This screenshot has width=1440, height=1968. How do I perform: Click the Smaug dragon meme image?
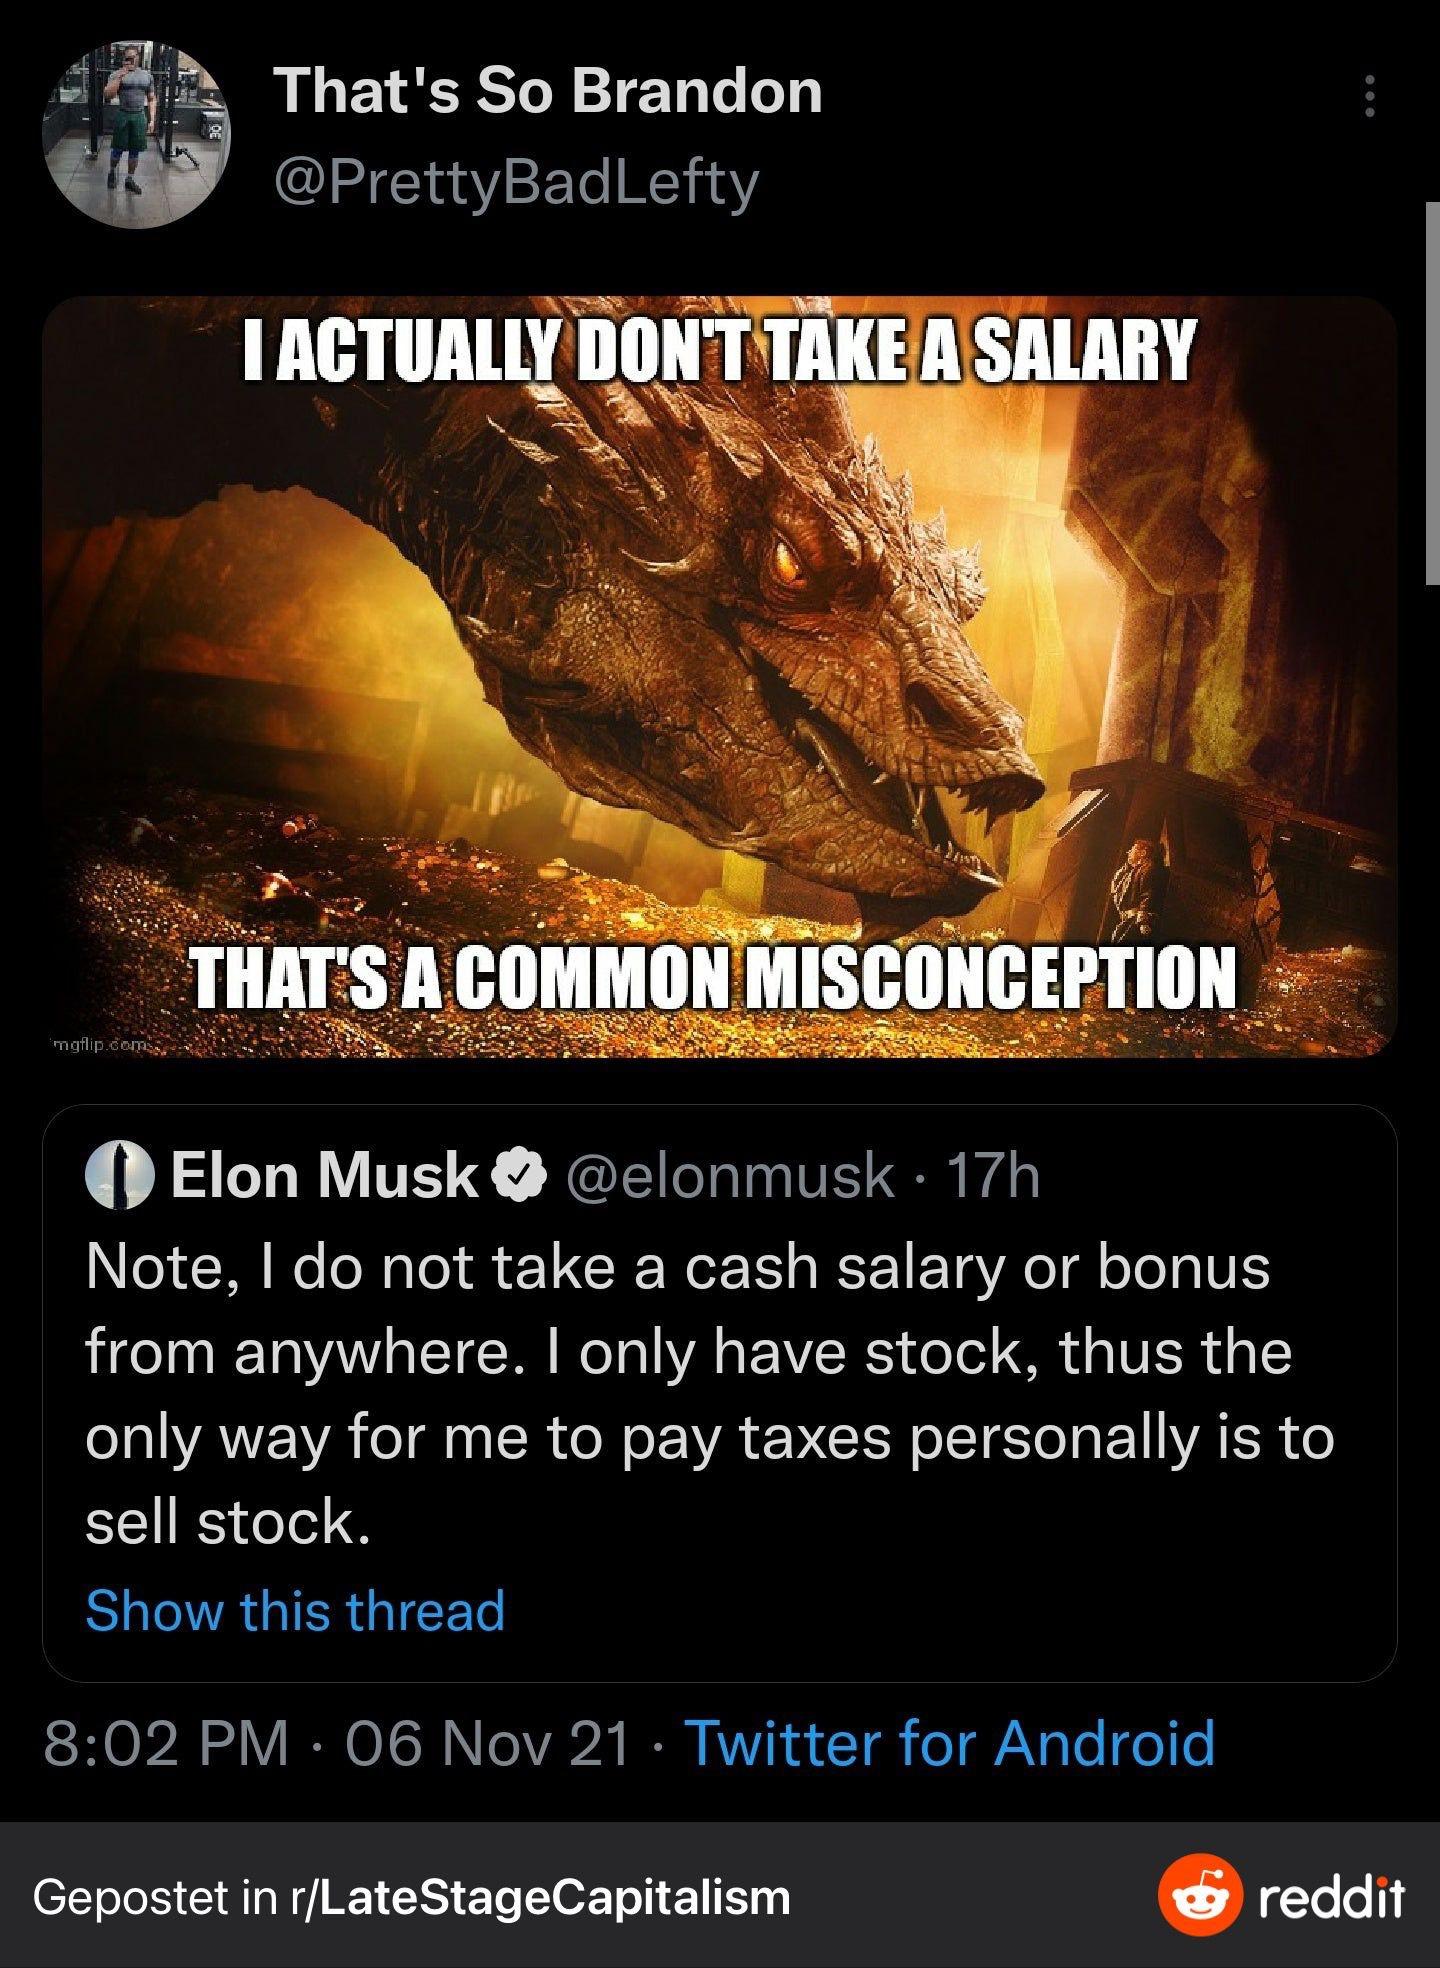[720, 680]
